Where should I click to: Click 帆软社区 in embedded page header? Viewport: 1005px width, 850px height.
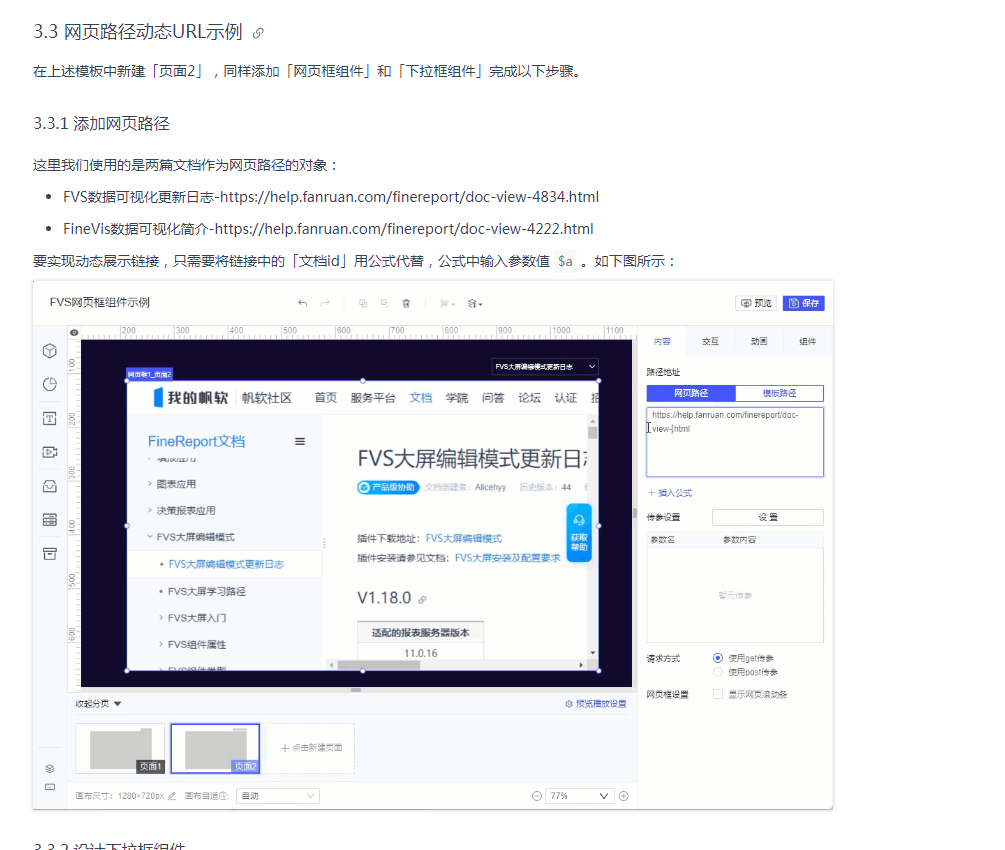267,398
